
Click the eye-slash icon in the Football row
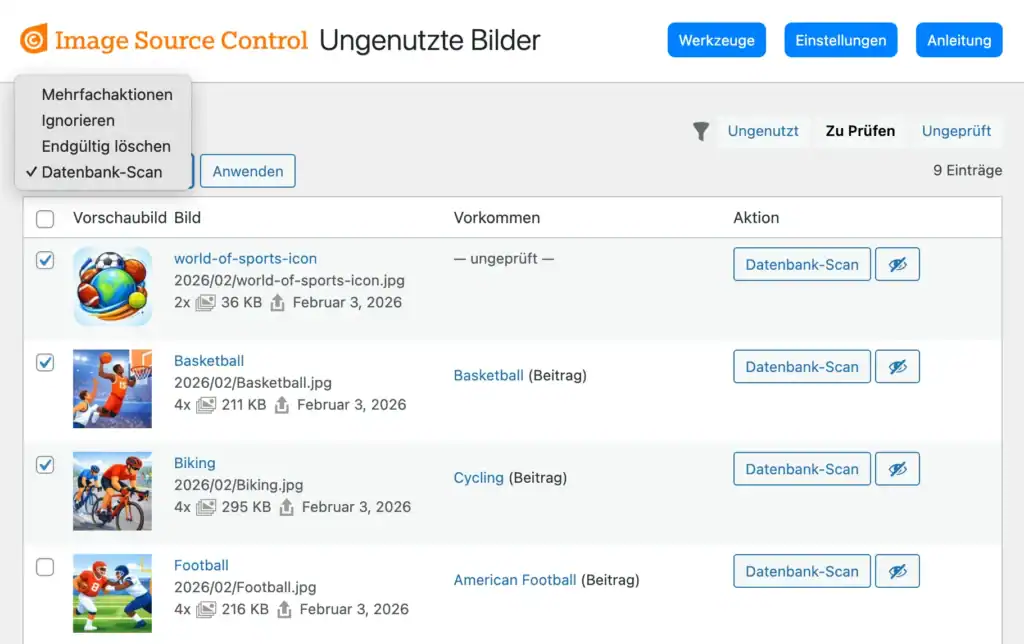897,571
